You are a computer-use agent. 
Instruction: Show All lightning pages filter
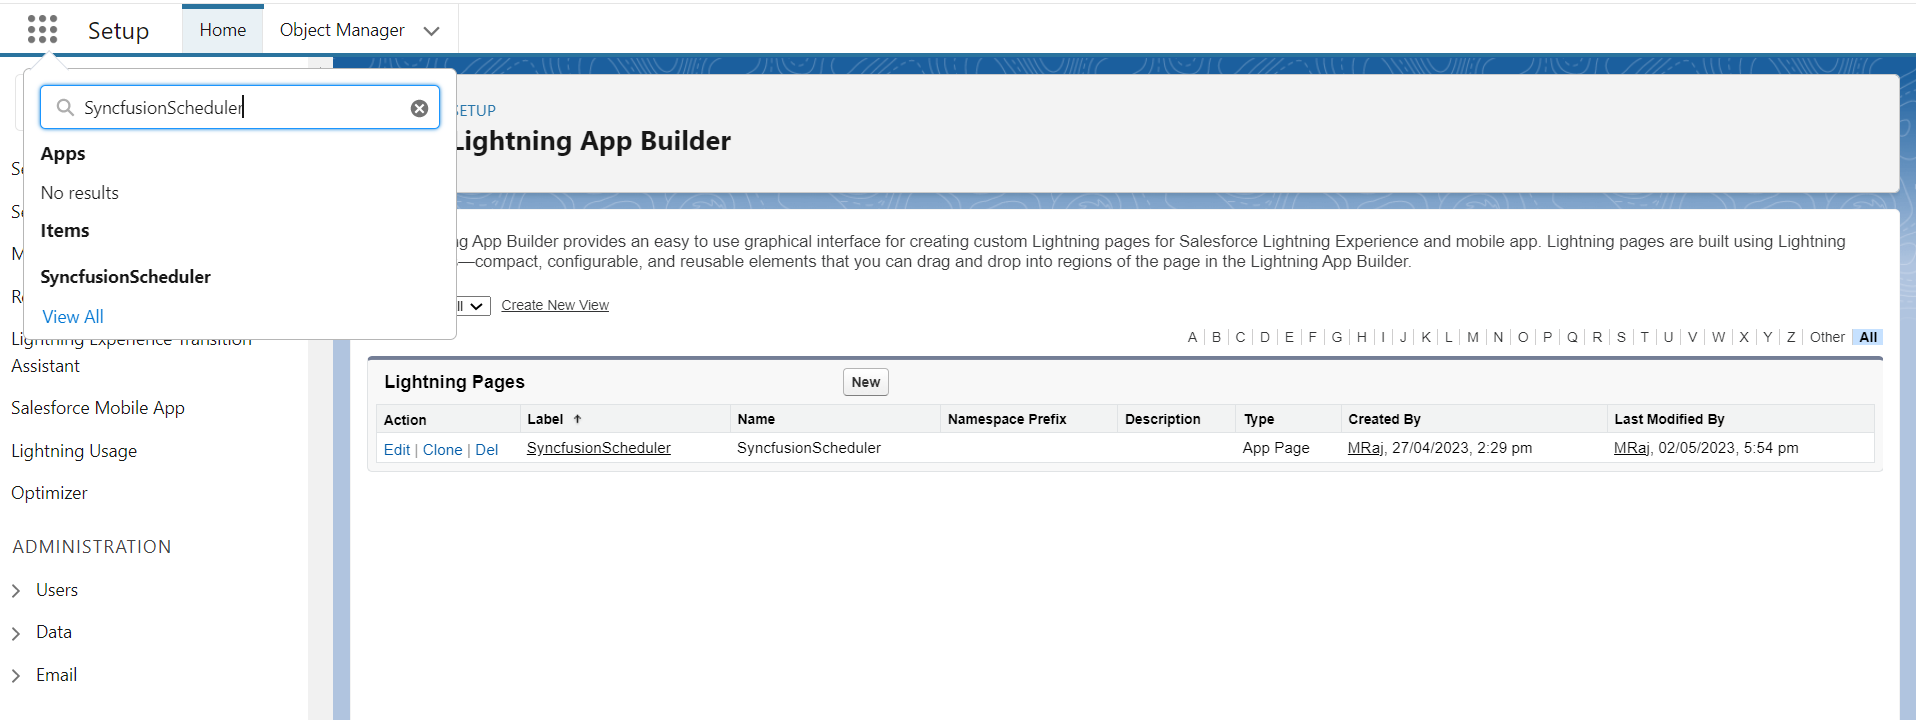(1868, 337)
